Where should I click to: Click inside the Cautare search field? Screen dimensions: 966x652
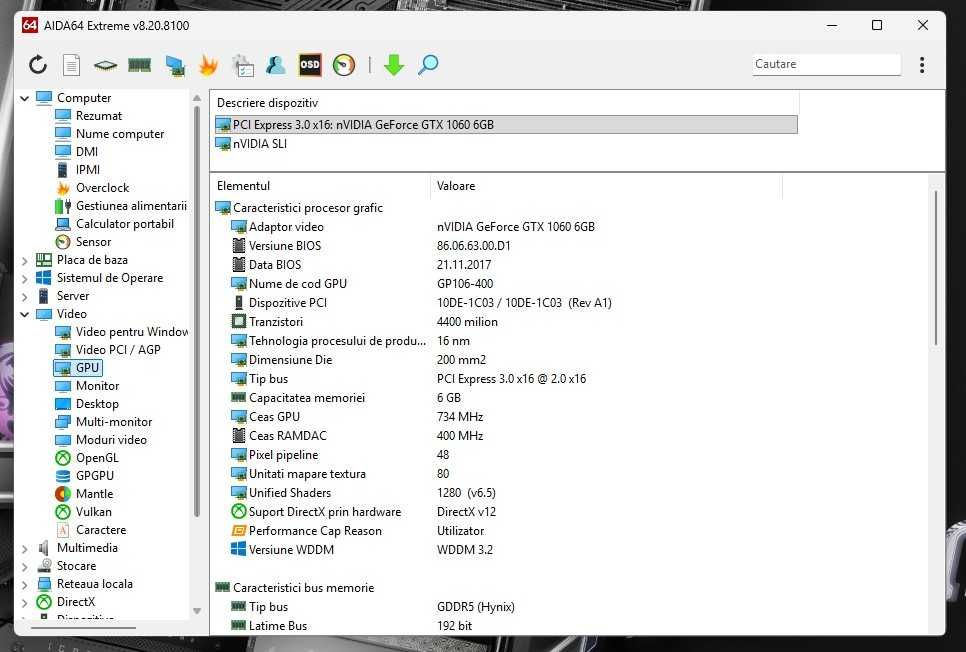tap(826, 64)
